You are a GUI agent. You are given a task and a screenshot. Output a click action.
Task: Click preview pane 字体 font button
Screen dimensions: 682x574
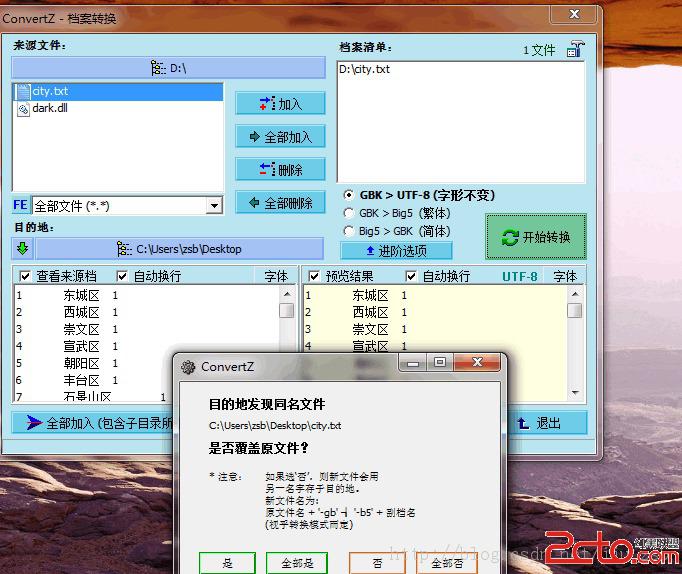pos(565,276)
